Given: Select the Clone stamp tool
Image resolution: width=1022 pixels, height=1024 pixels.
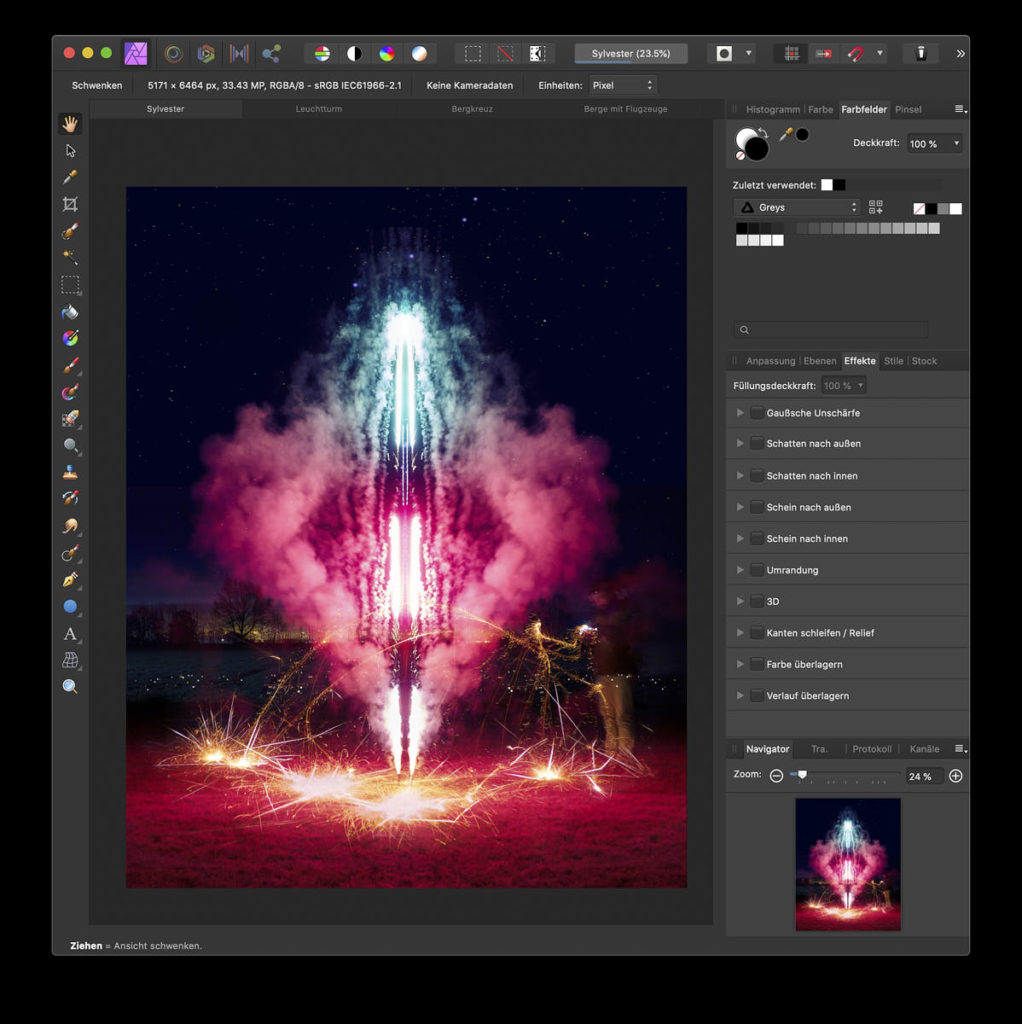Looking at the screenshot, I should (x=70, y=472).
